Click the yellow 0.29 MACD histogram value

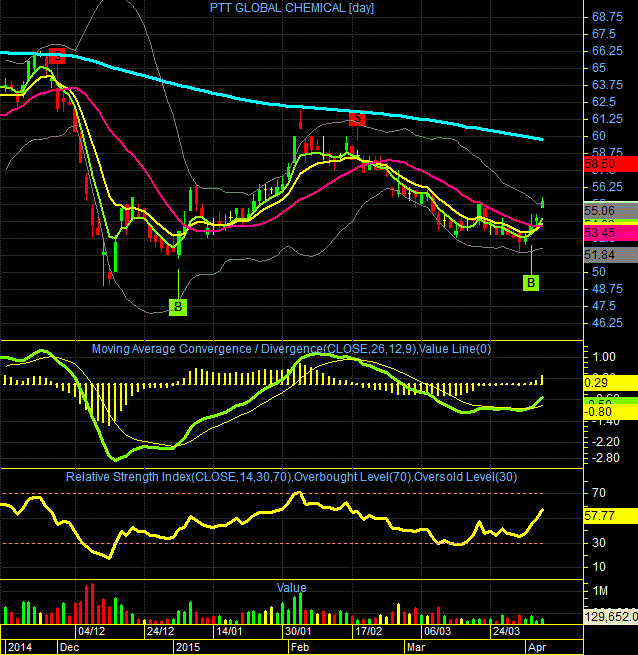[x=611, y=383]
